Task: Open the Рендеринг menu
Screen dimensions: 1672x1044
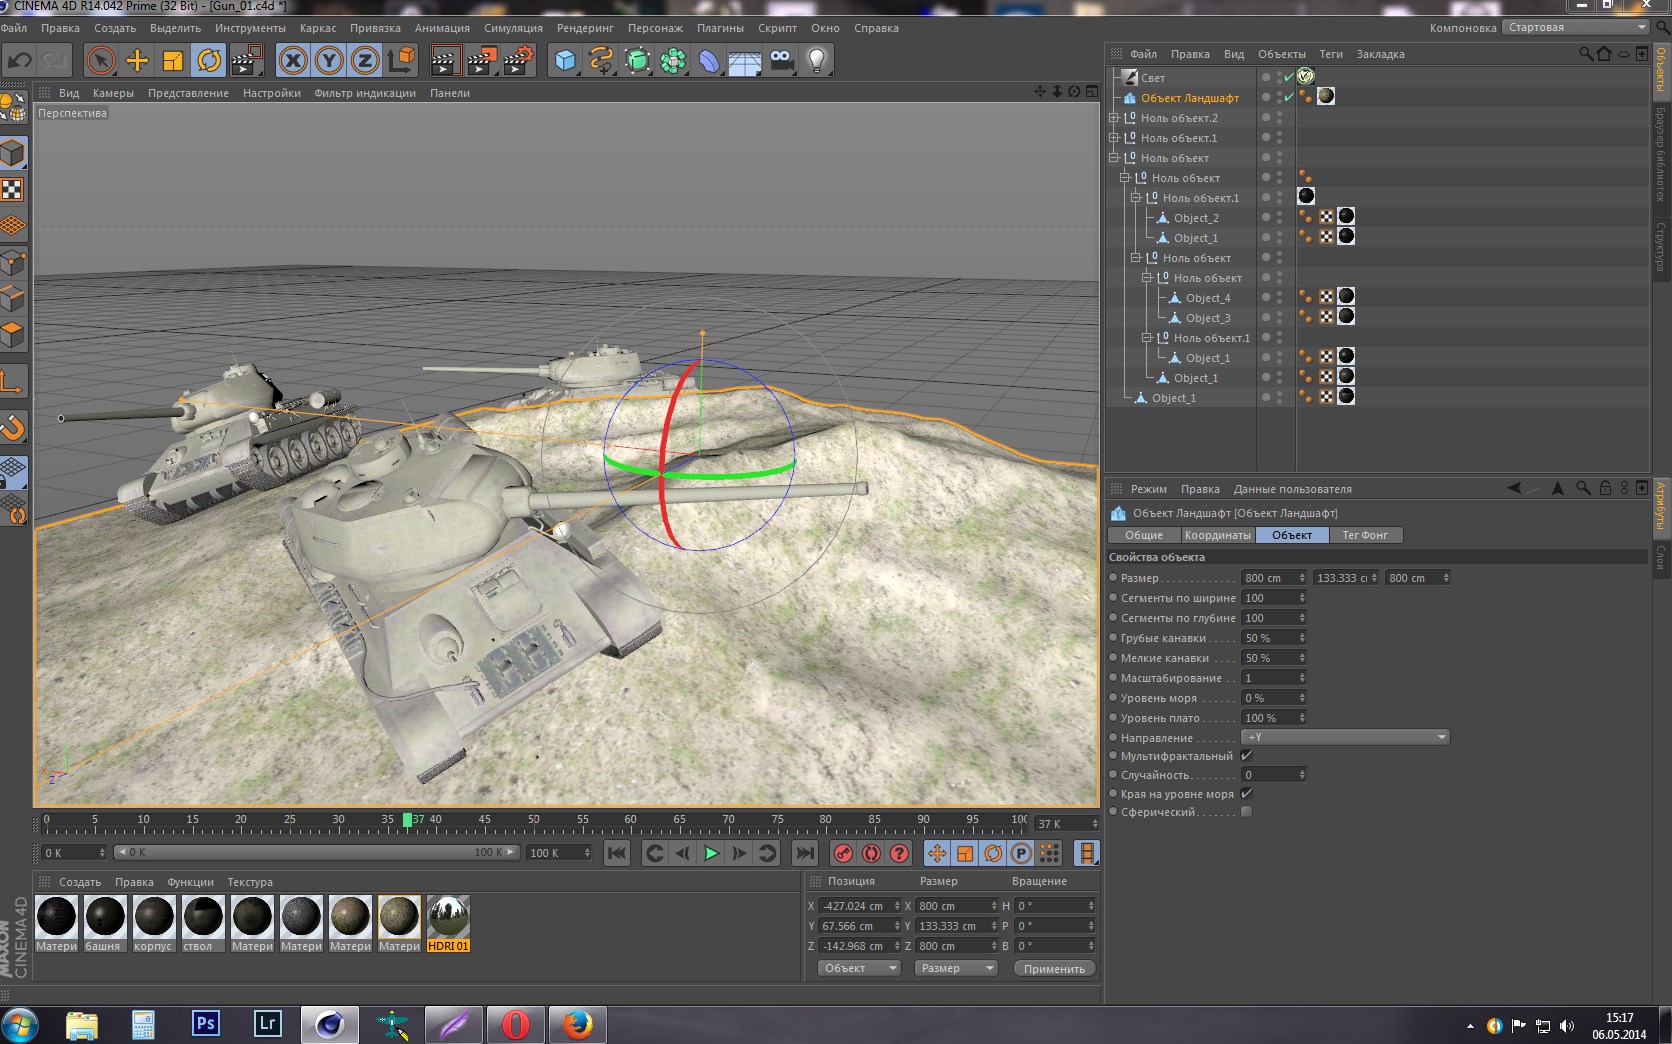Action: [585, 28]
